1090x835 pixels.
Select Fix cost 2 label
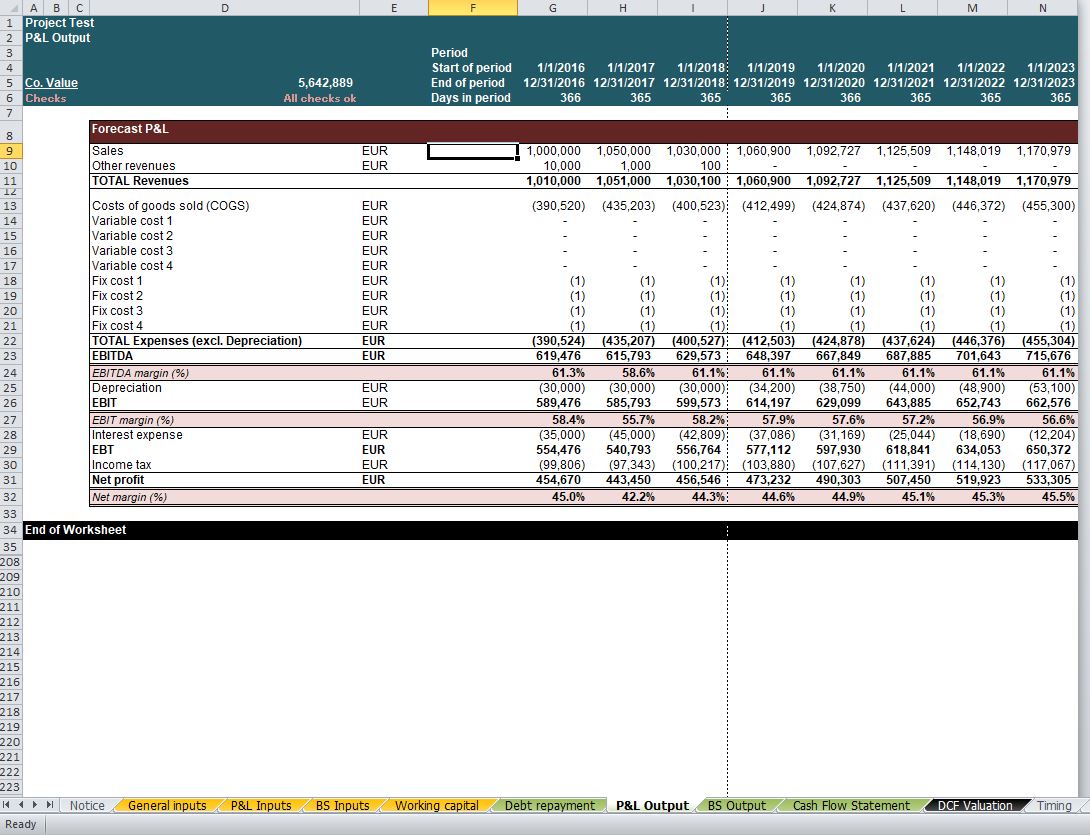pyautogui.click(x=117, y=296)
